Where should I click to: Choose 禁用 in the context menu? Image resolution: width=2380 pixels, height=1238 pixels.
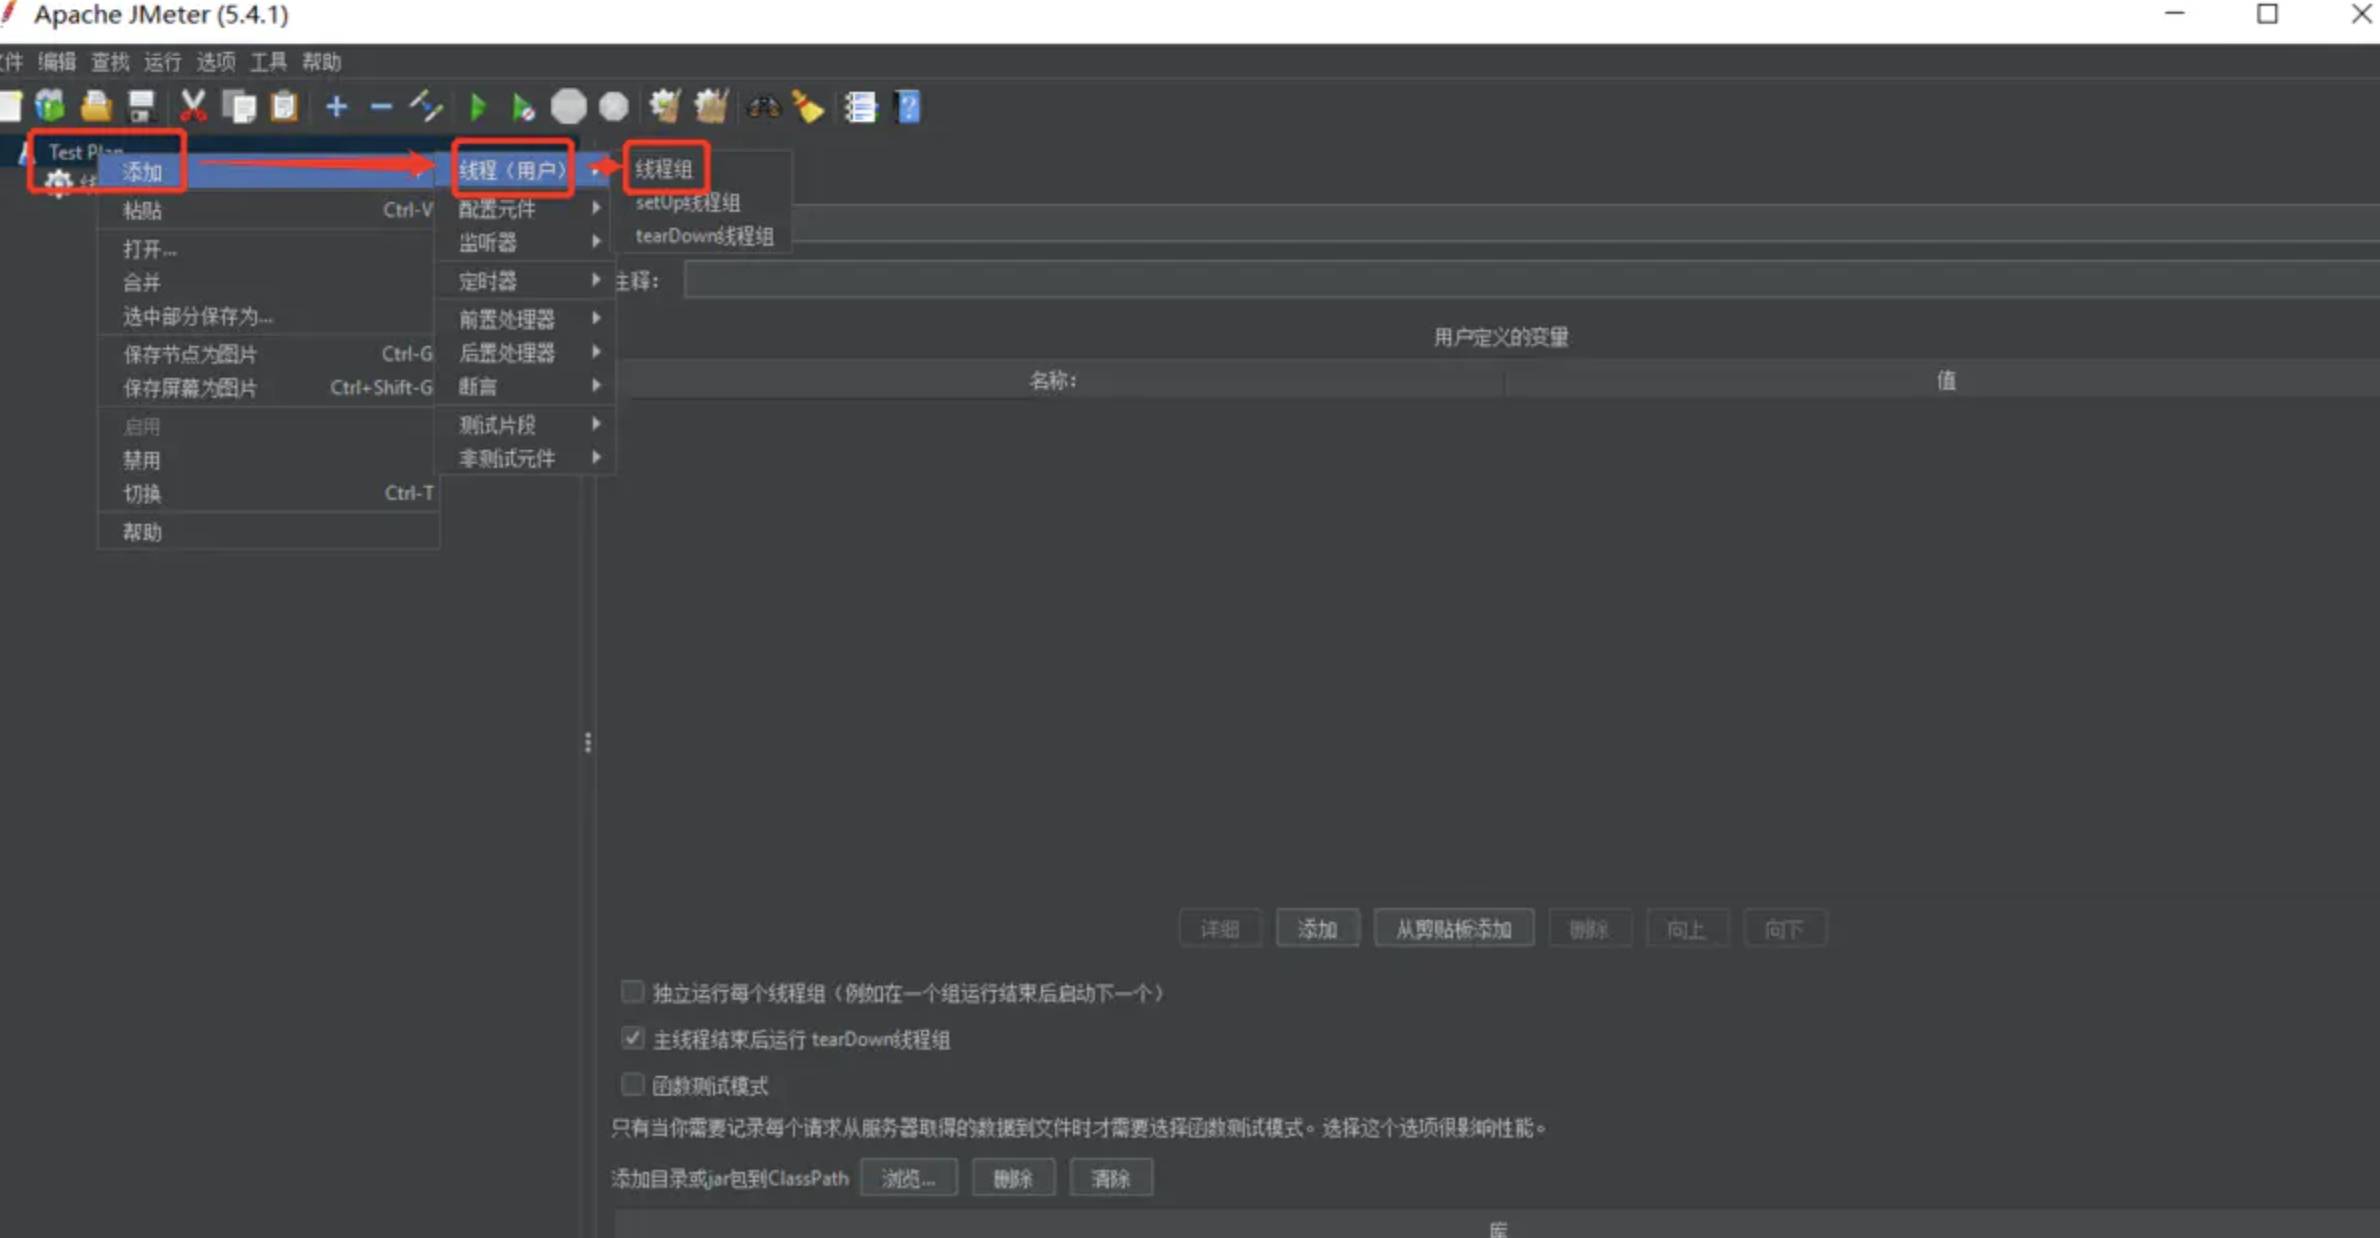(142, 460)
